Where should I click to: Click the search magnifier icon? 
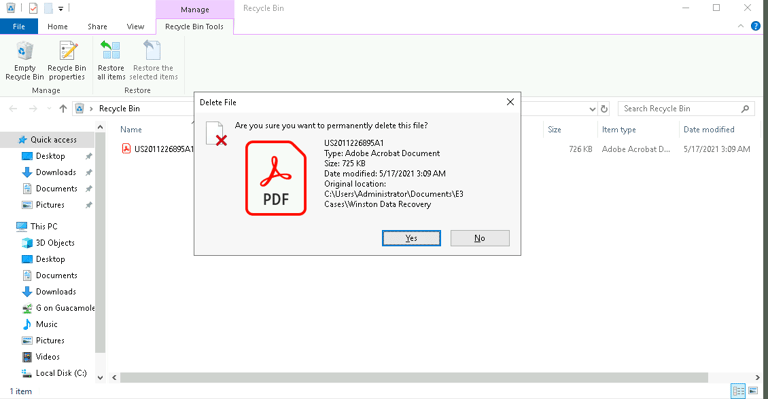745,109
